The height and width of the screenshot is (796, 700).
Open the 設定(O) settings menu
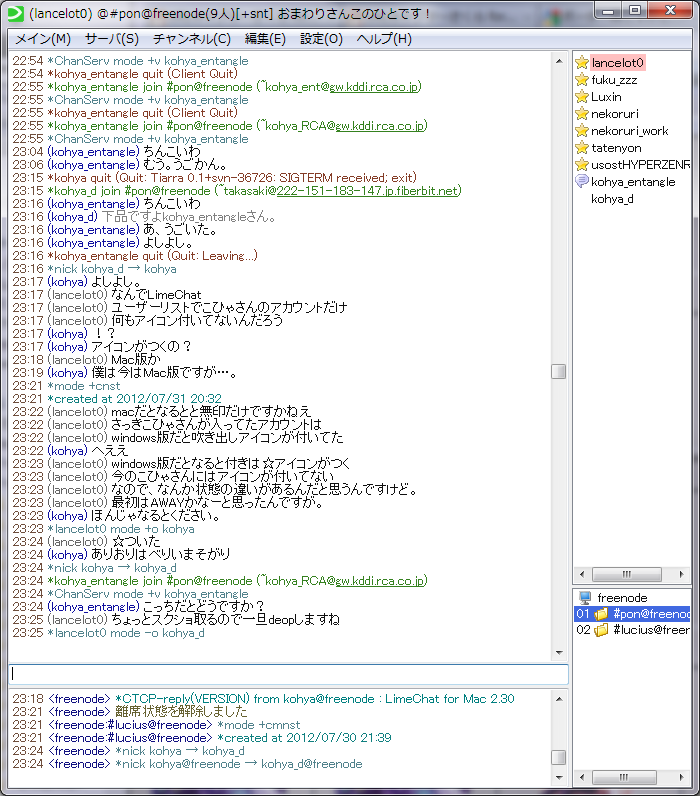[321, 39]
